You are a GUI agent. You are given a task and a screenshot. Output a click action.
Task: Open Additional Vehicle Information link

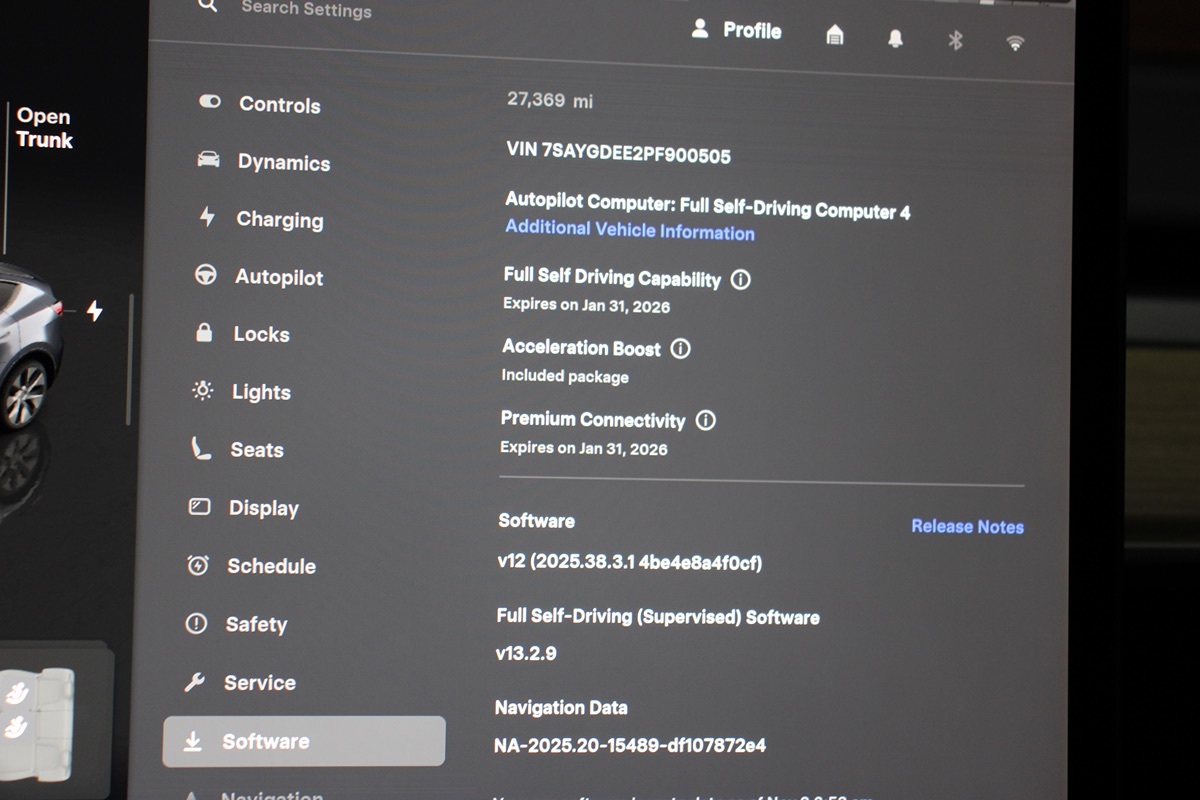coord(629,230)
